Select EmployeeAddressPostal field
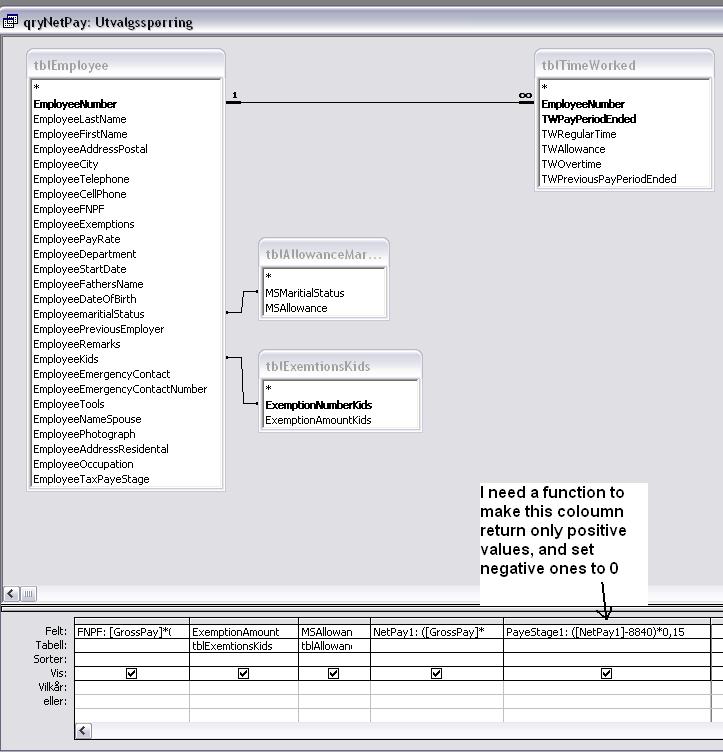Screen dimensions: 723x752 (x=126, y=149)
